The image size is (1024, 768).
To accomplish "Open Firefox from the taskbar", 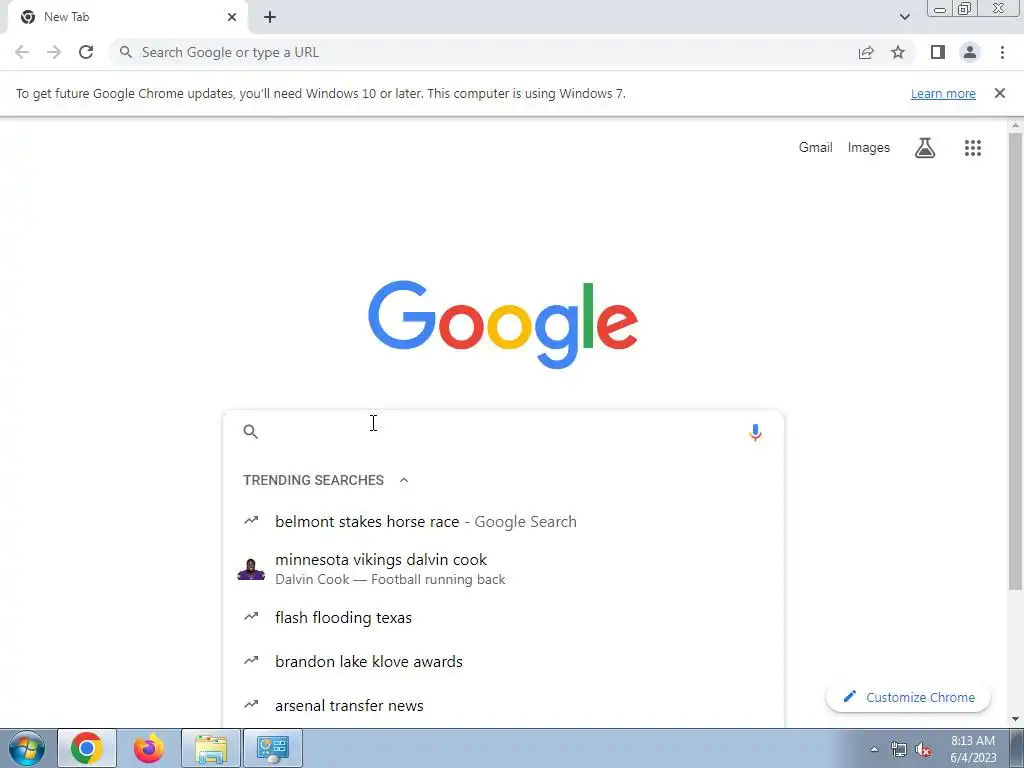I will [x=149, y=748].
